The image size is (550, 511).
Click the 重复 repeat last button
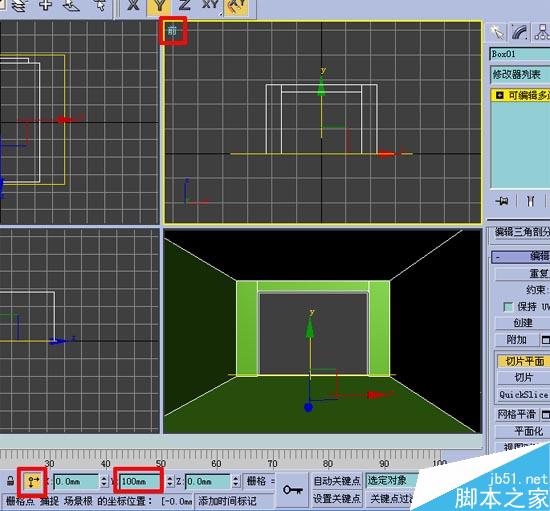[x=523, y=274]
